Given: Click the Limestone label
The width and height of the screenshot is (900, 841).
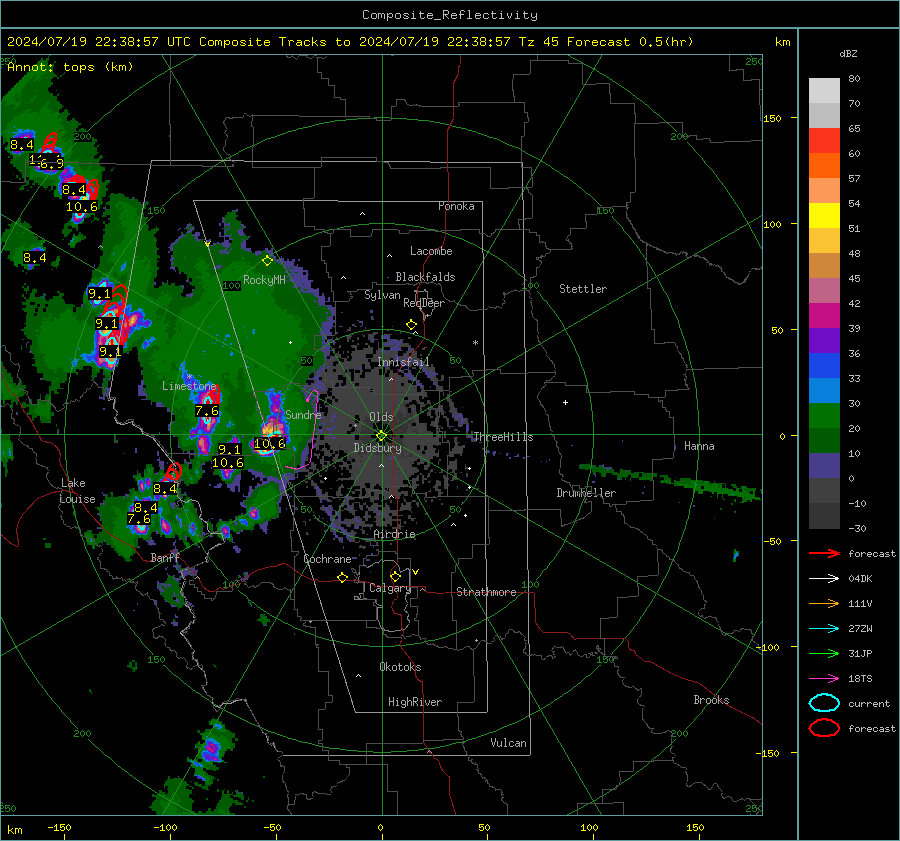Looking at the screenshot, I should click(x=189, y=386).
